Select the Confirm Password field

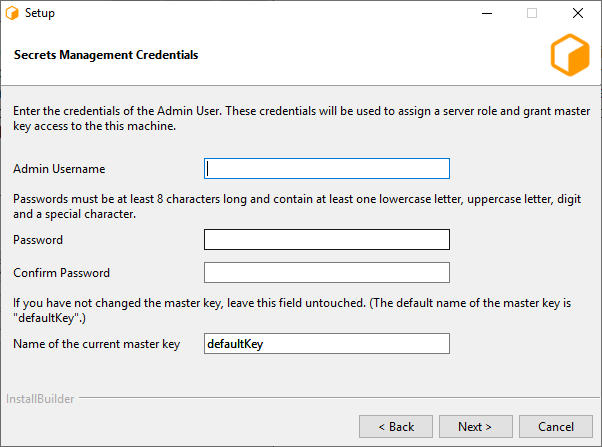(327, 273)
